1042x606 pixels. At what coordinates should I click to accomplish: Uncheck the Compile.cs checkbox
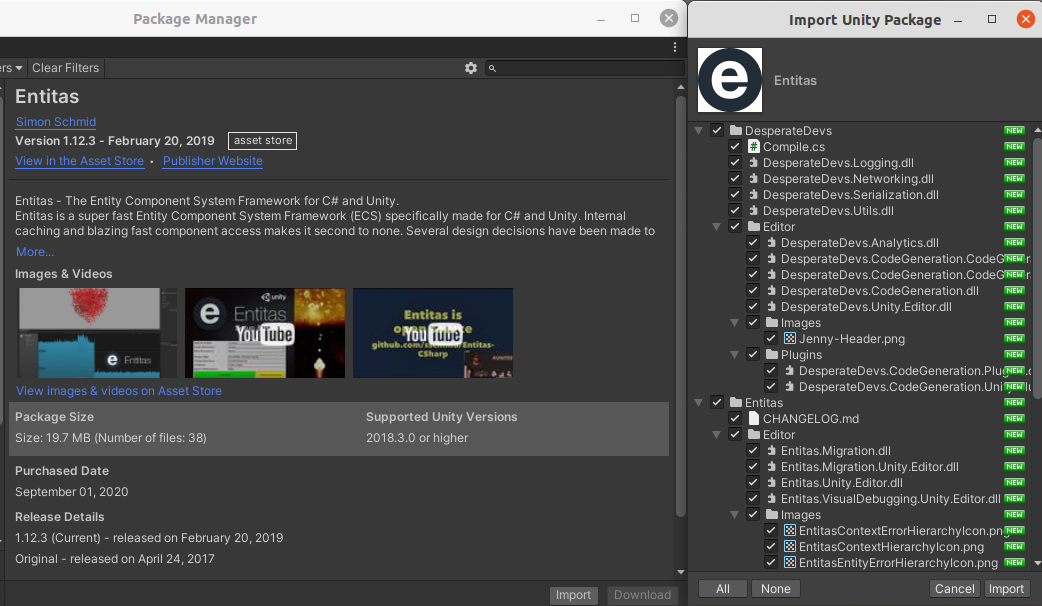pos(734,146)
